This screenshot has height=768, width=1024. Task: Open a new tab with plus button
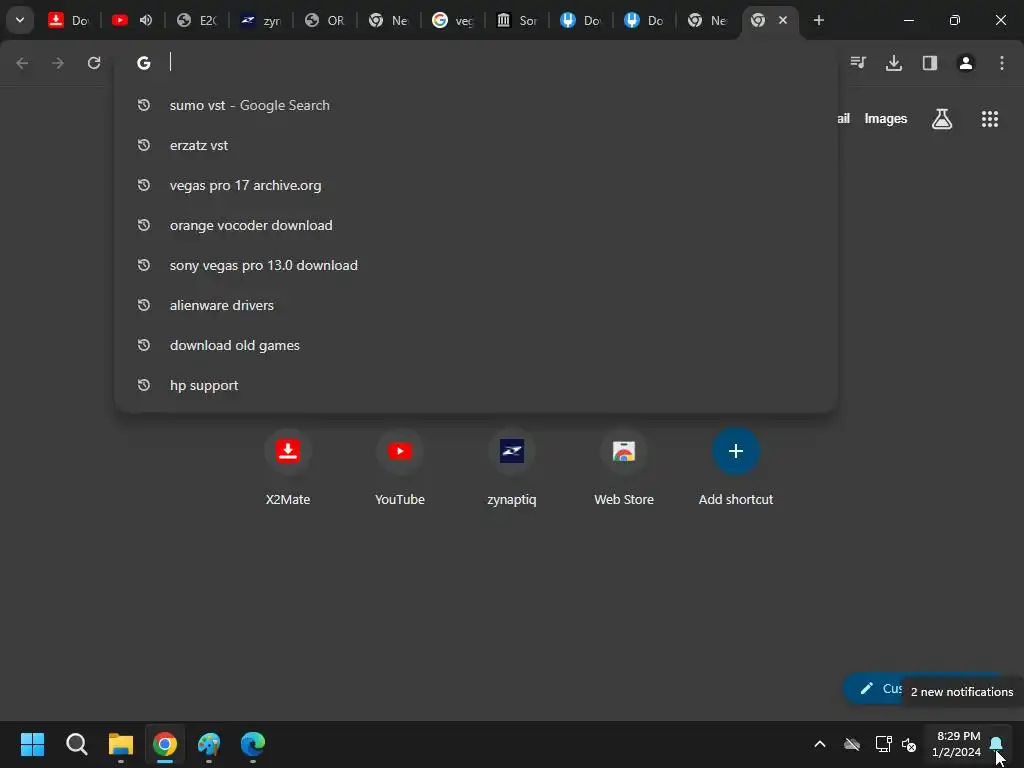point(818,20)
